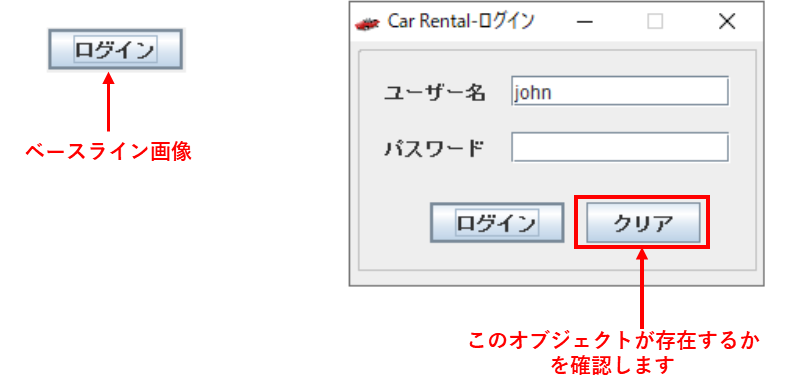Focus the ユーザー名 field containing john

[620, 91]
